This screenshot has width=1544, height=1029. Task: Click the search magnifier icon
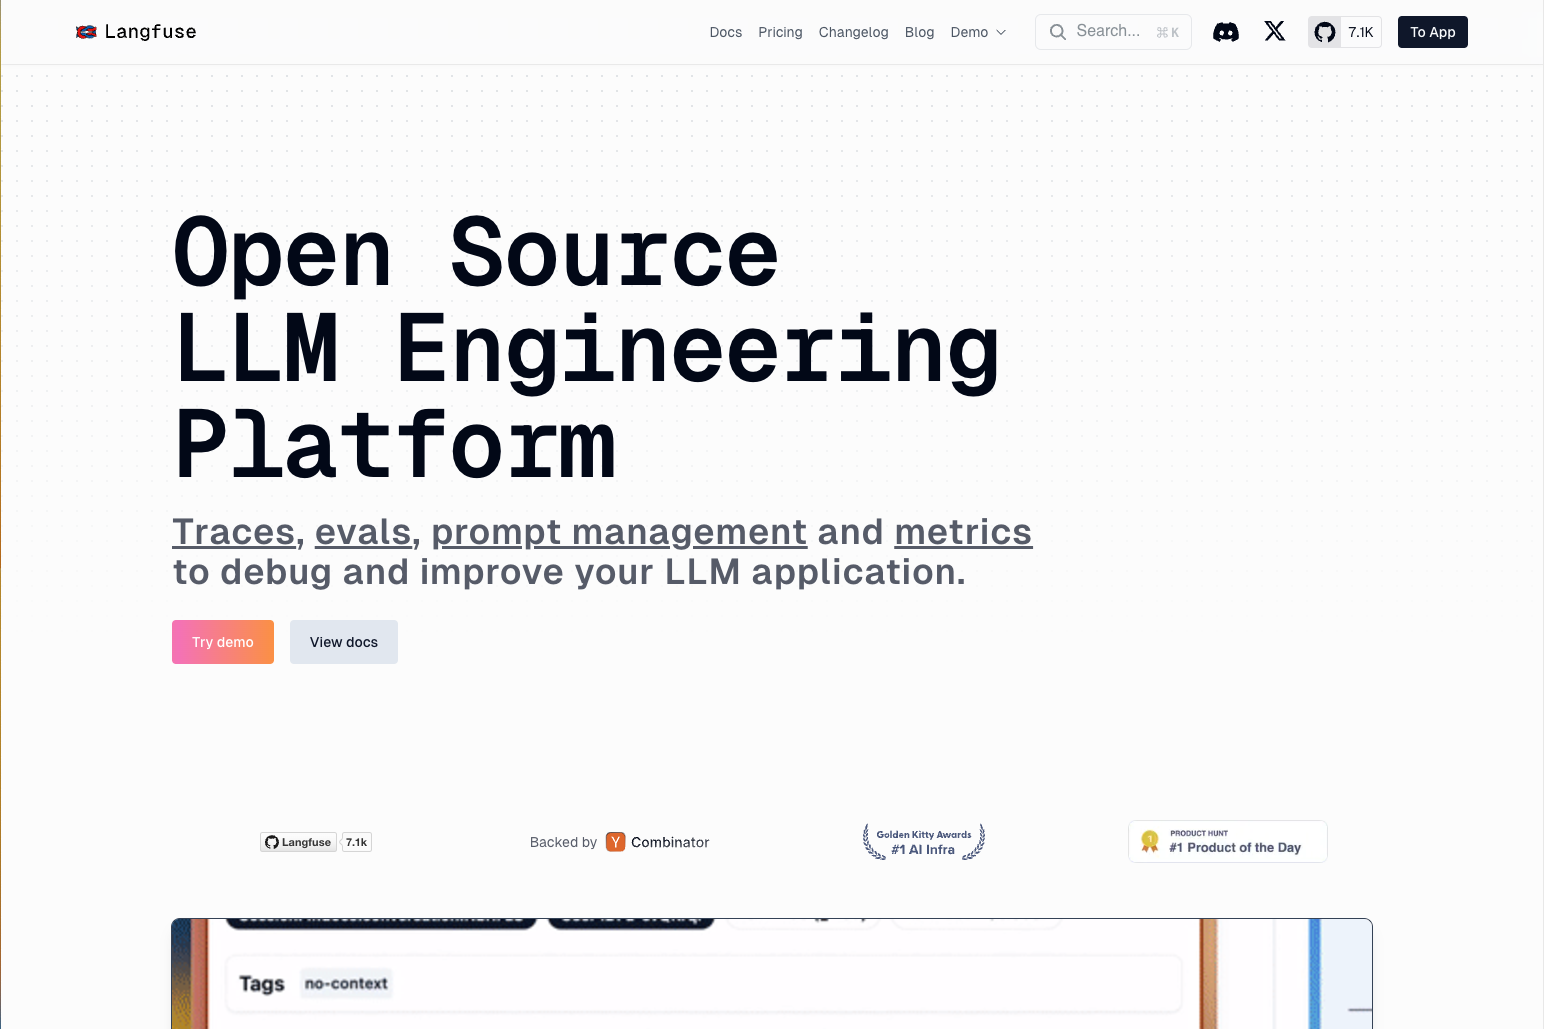tap(1057, 31)
